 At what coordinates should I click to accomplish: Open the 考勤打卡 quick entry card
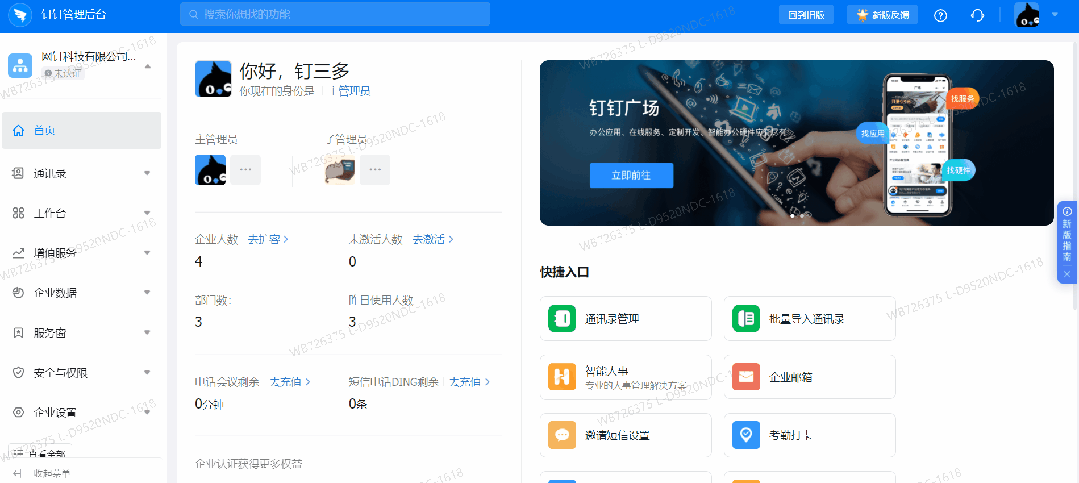809,436
